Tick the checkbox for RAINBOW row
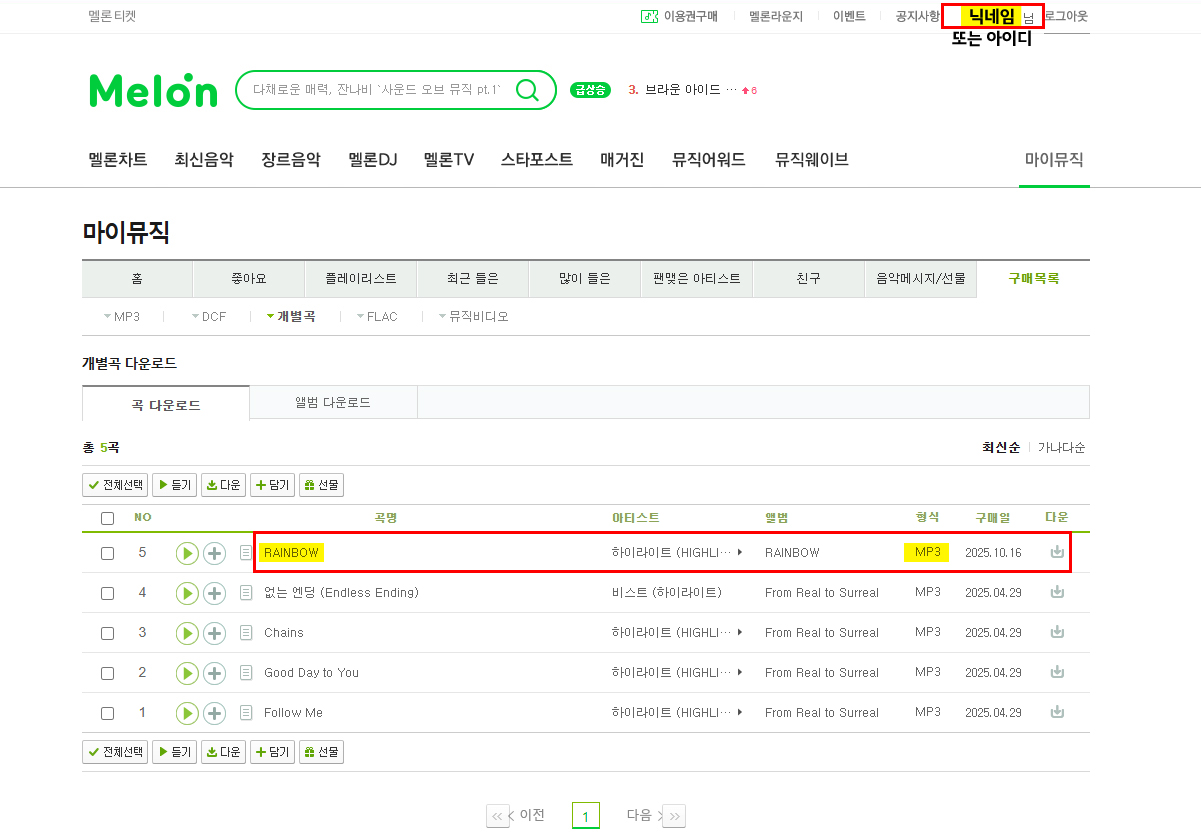The height and width of the screenshot is (833, 1201). (x=108, y=553)
